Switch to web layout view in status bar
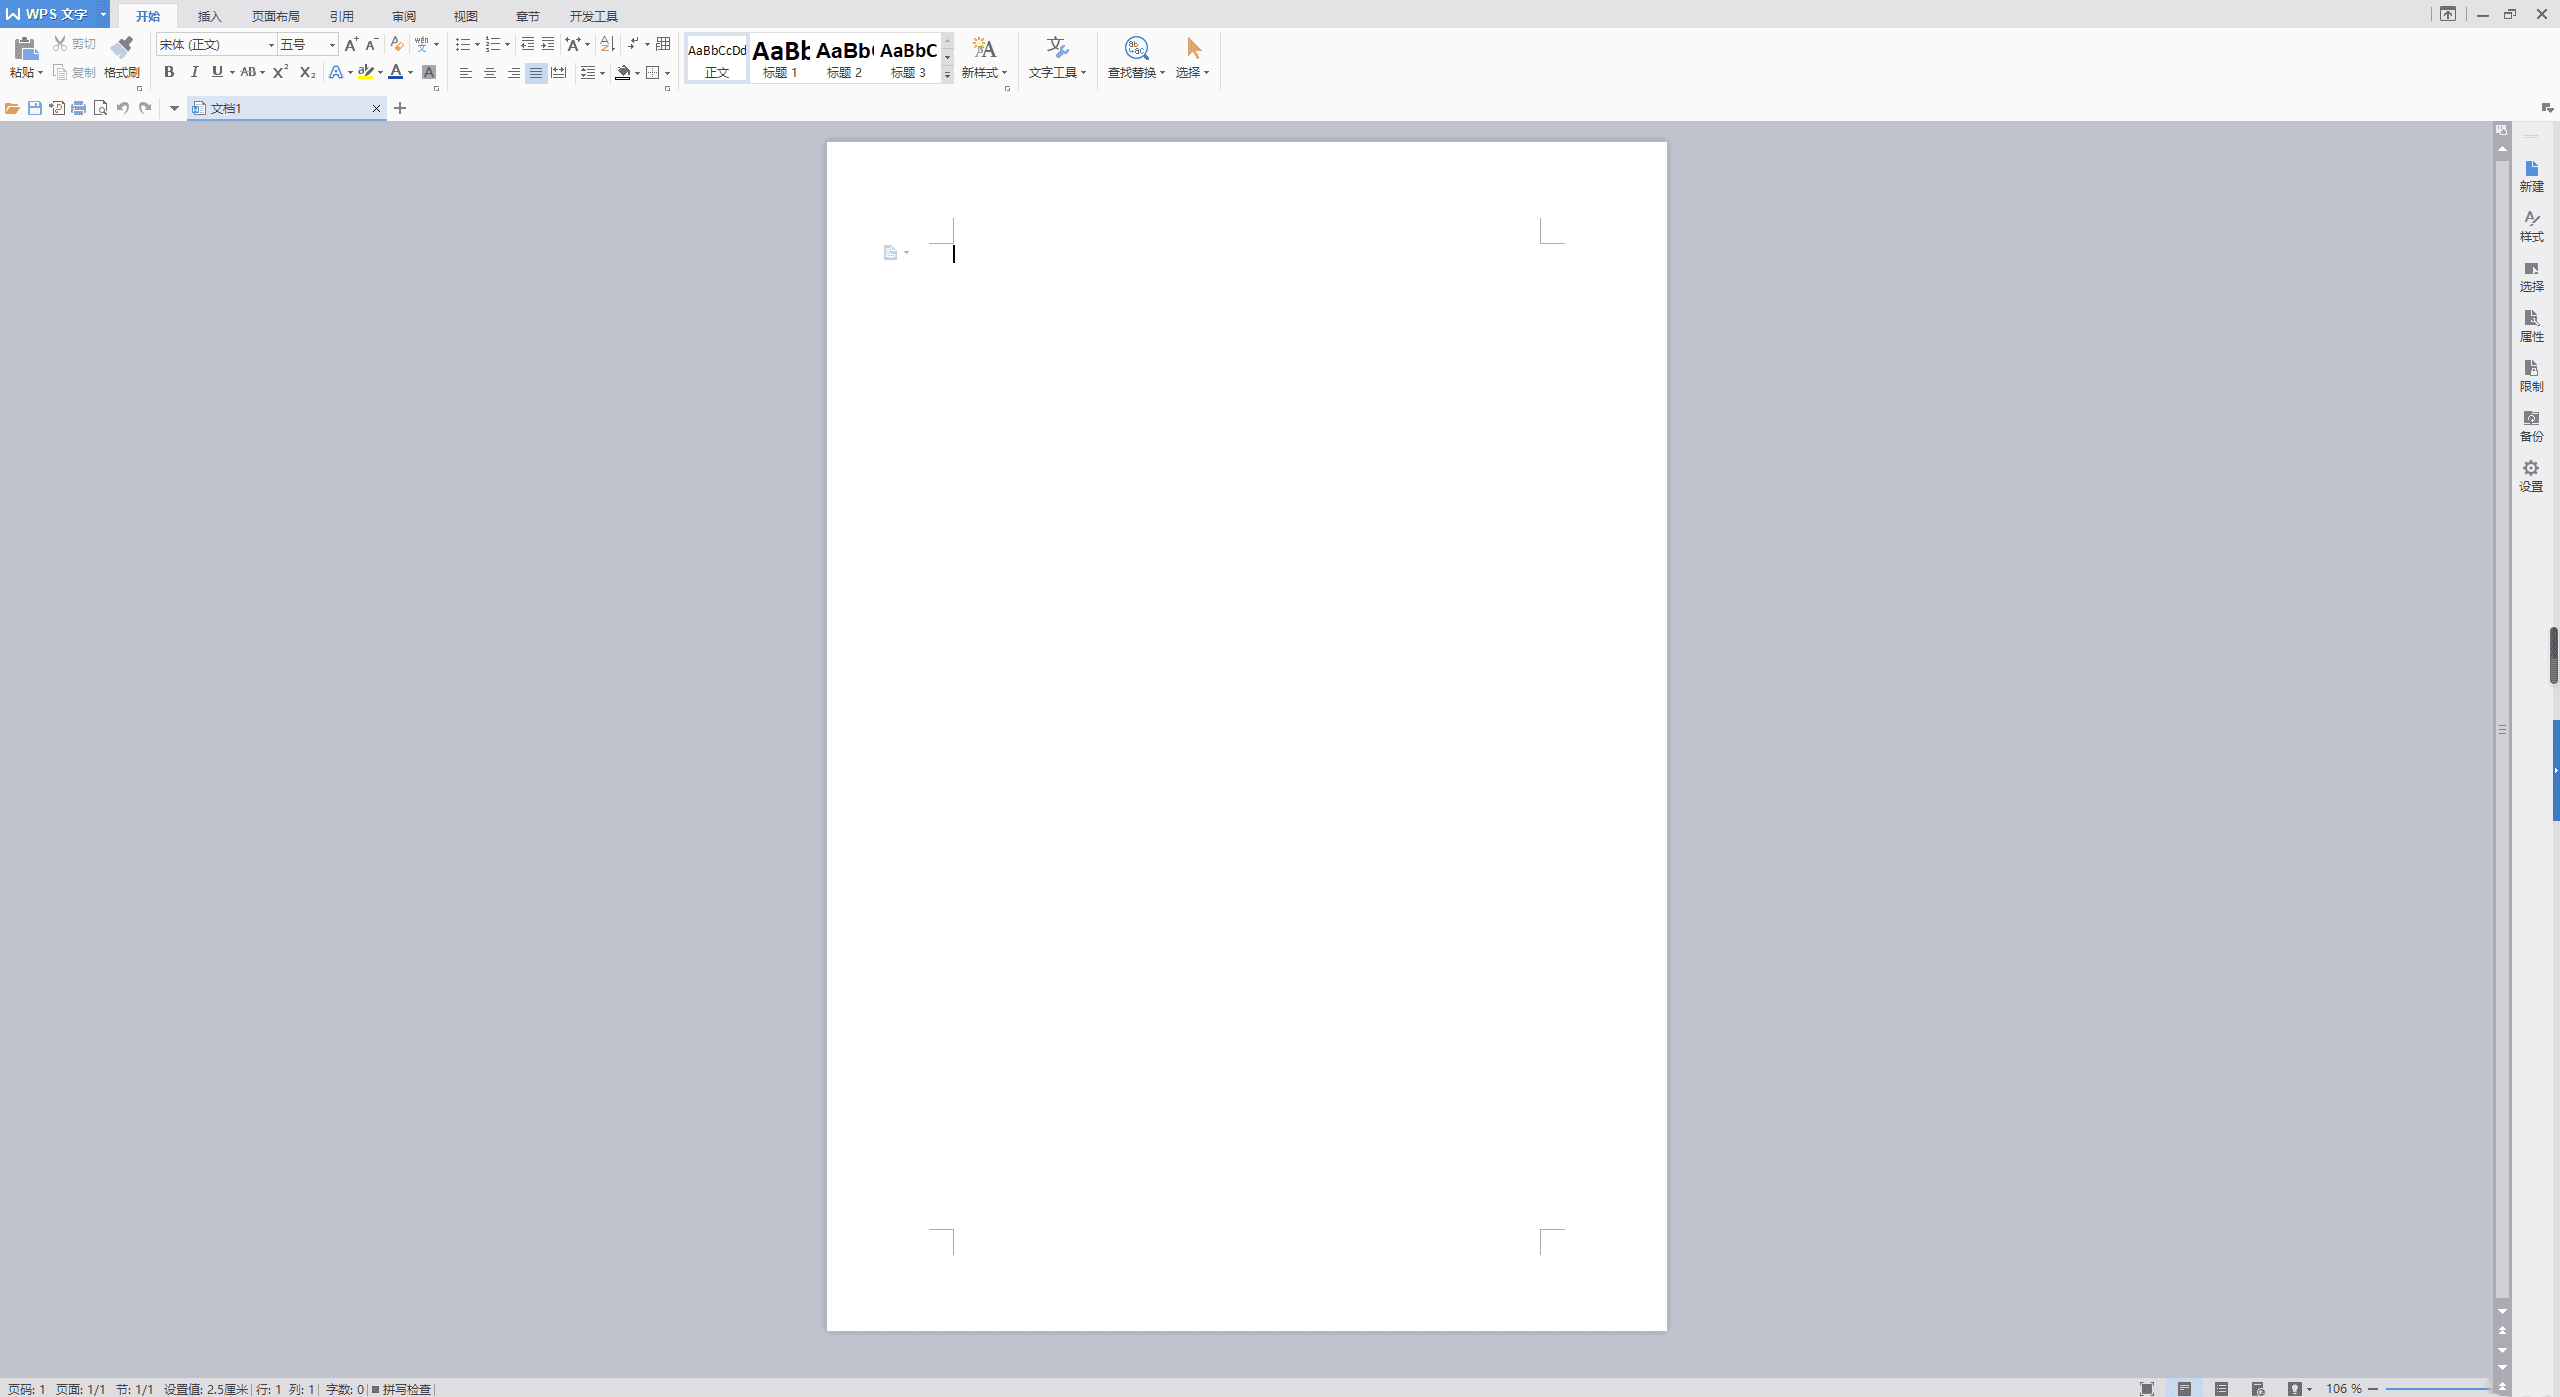The image size is (2560, 1397). click(2258, 1388)
